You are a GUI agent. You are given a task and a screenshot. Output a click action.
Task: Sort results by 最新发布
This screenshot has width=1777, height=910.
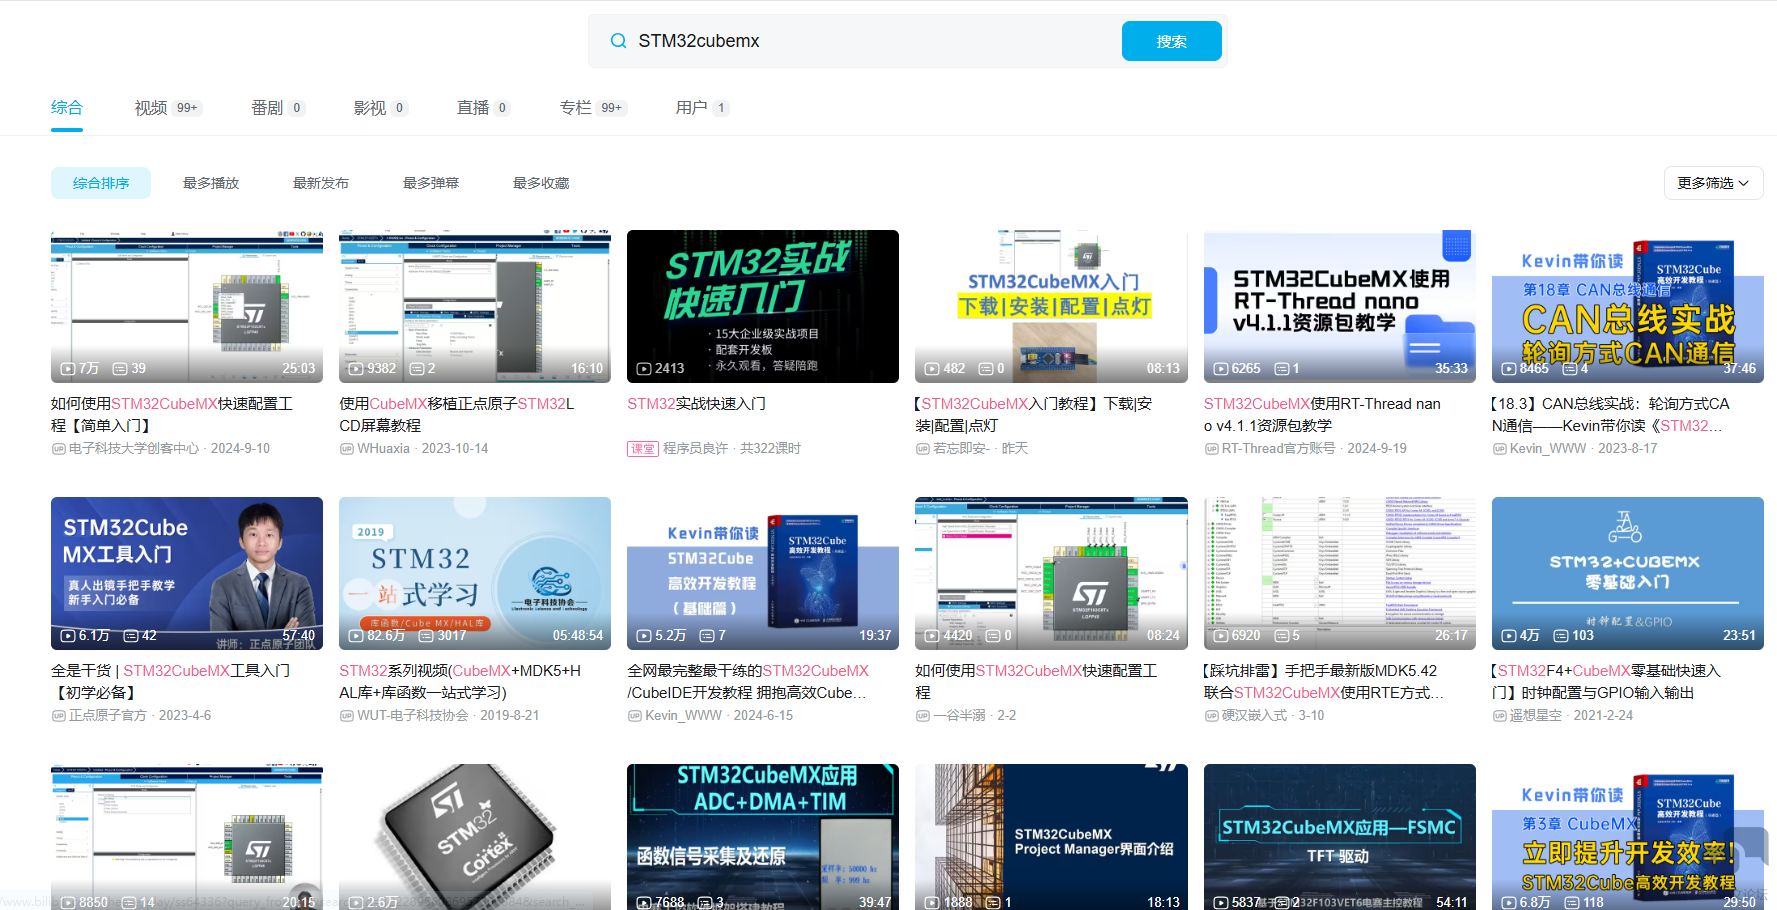point(321,183)
